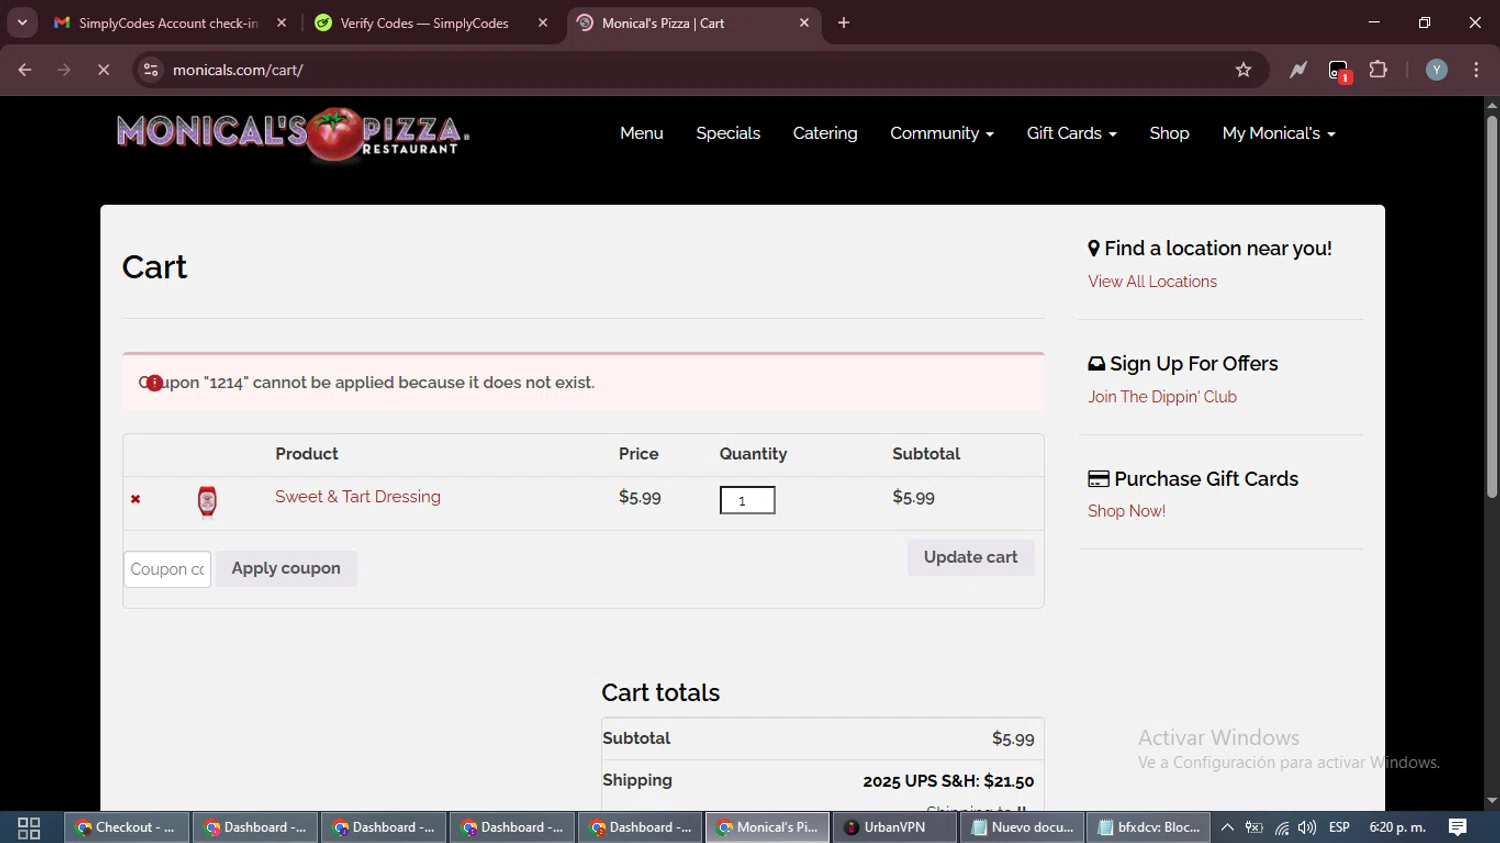Click the Coupon code field
The height and width of the screenshot is (843, 1500).
coord(167,569)
